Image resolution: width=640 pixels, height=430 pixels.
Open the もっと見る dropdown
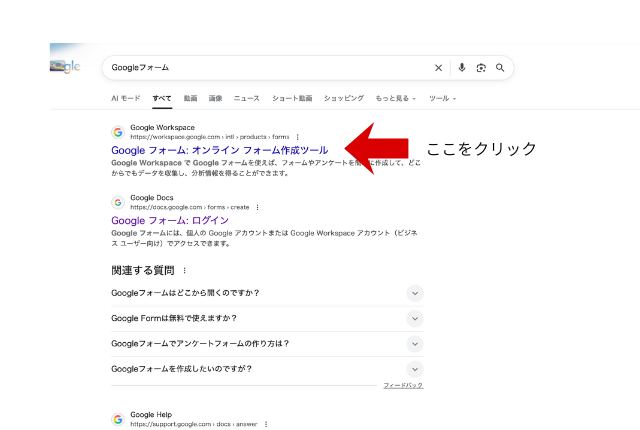coord(396,98)
